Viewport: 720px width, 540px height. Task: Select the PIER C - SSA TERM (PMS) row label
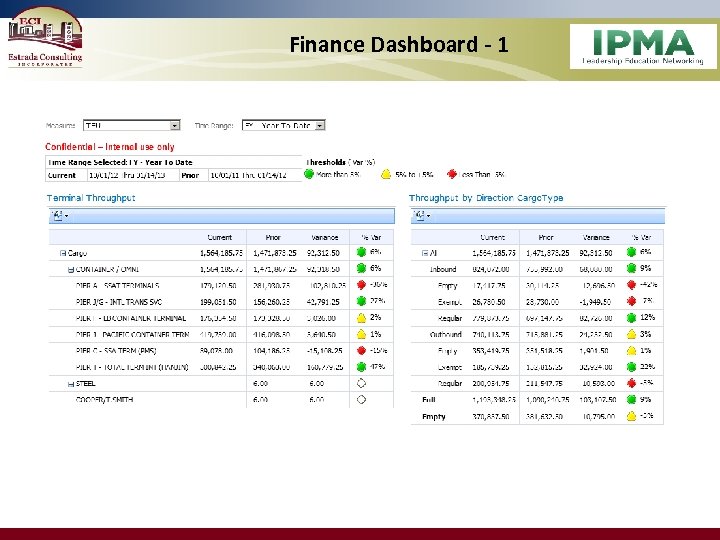(x=116, y=351)
